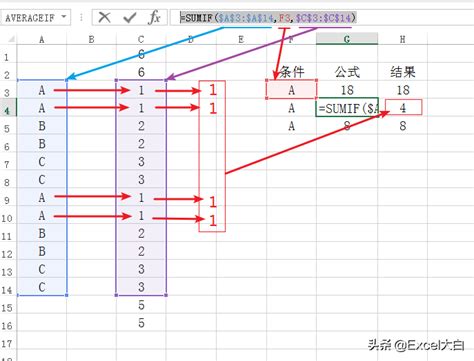Click cell C8 showing 3

pyautogui.click(x=141, y=180)
